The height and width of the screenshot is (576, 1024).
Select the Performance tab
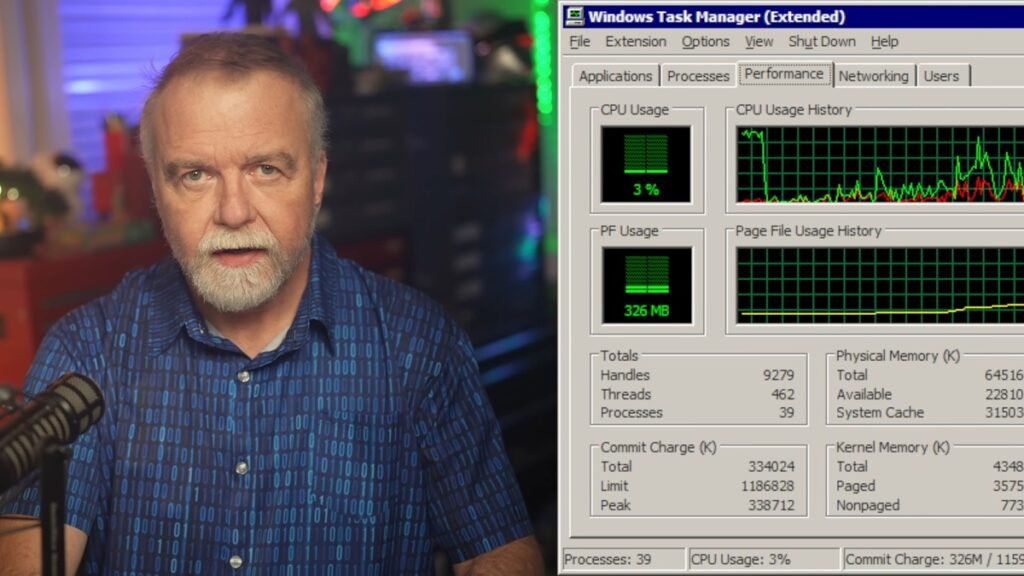click(784, 74)
